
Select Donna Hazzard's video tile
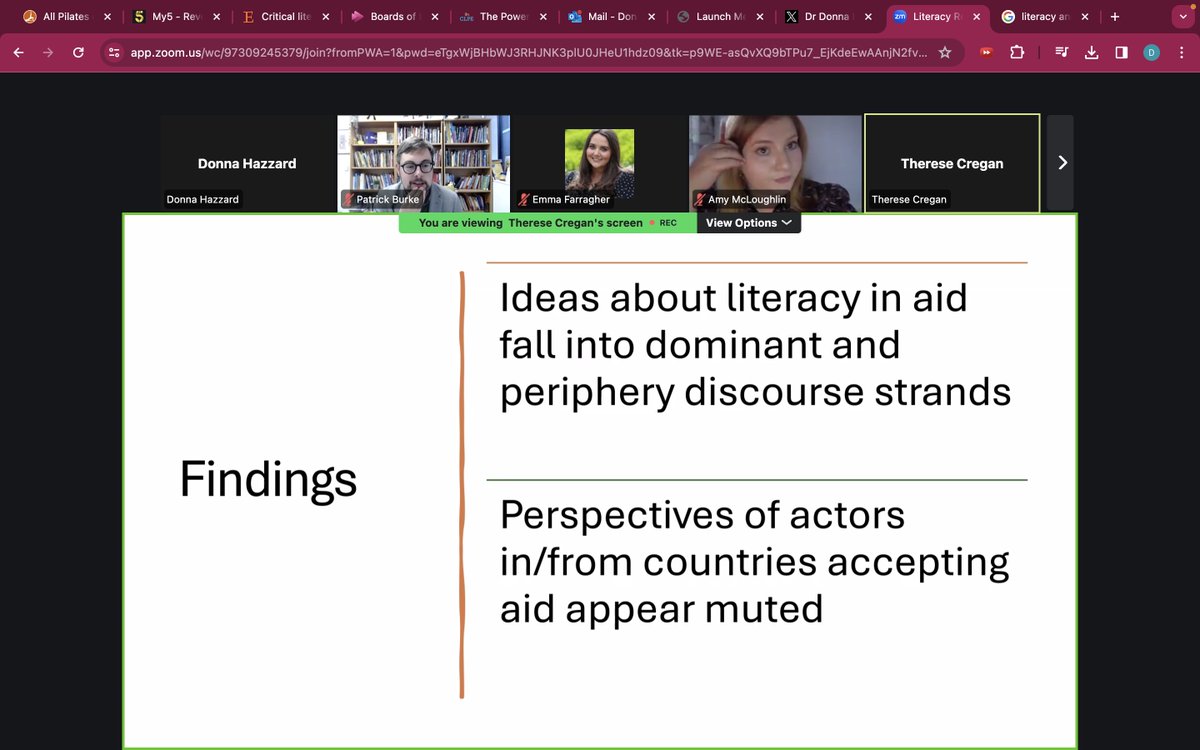tap(247, 163)
